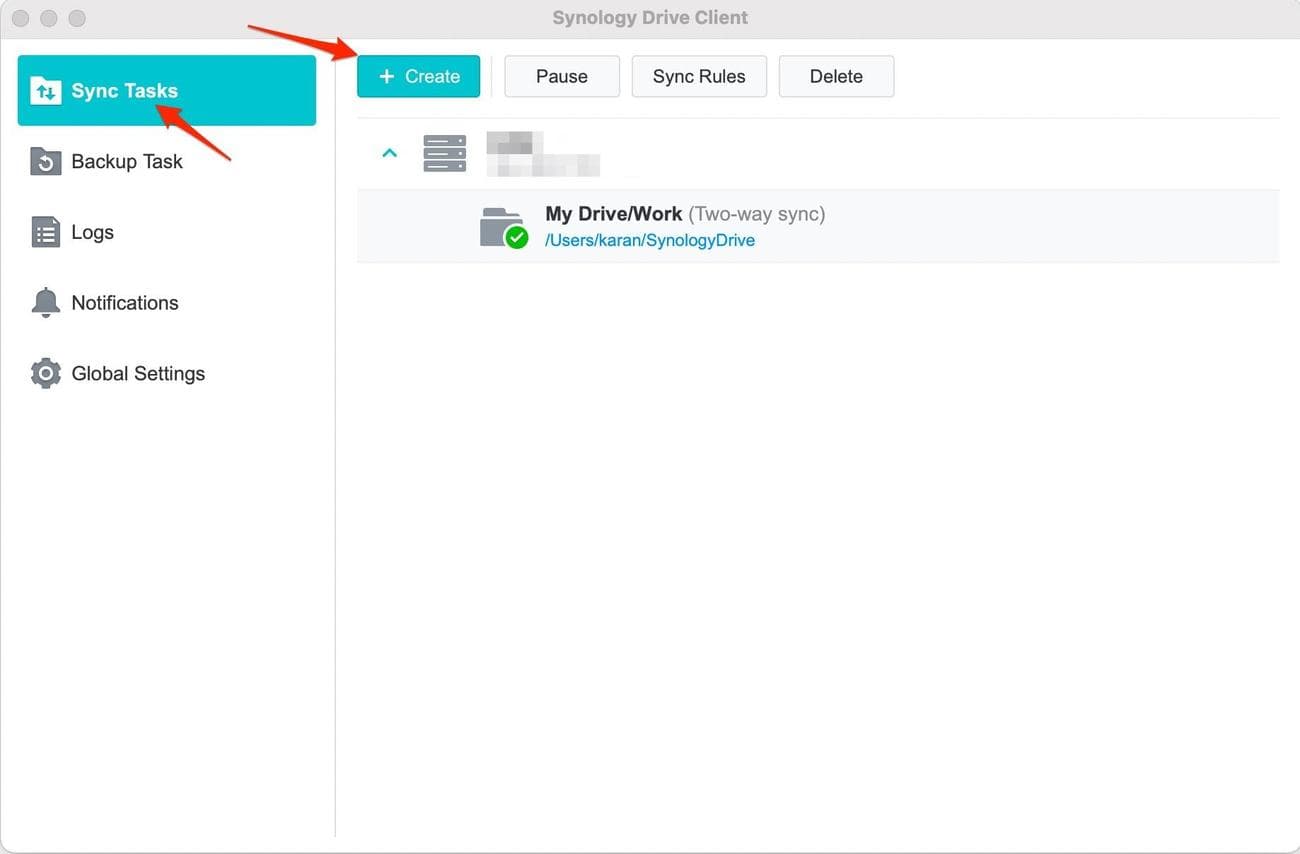1300x854 pixels.
Task: Click the Sync Rules button
Action: (x=698, y=76)
